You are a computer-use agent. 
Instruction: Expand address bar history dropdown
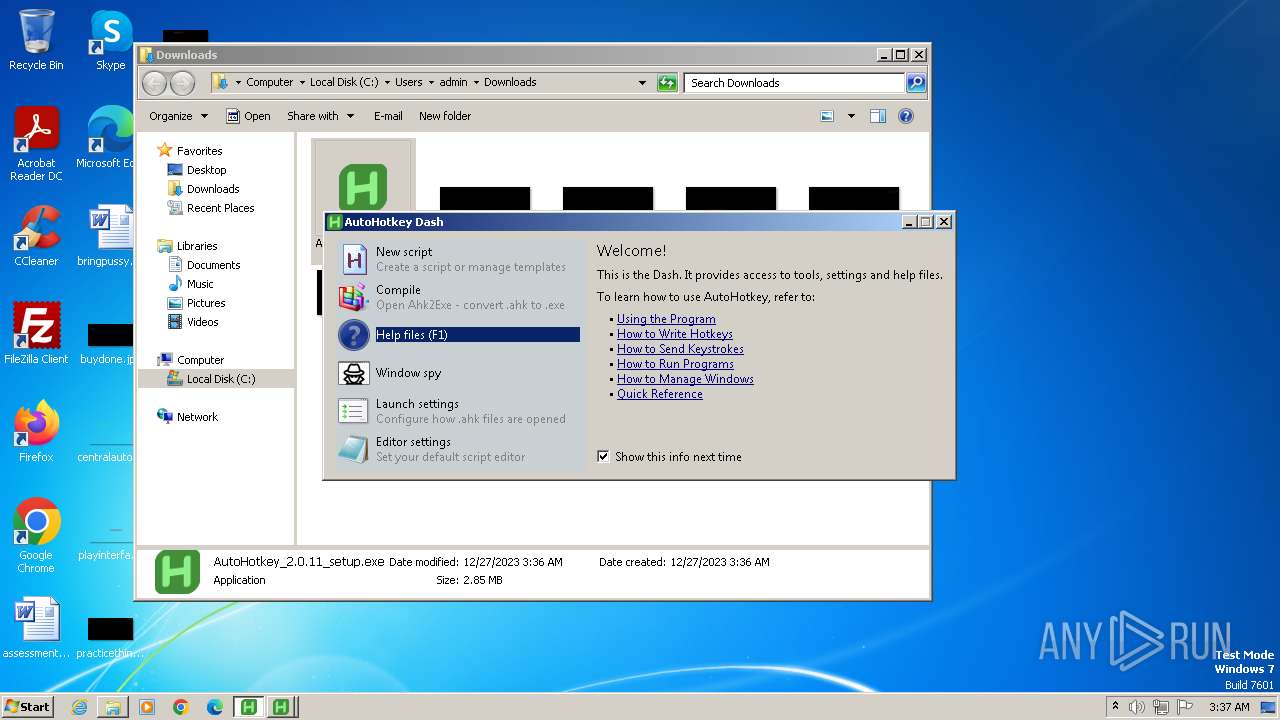click(642, 83)
